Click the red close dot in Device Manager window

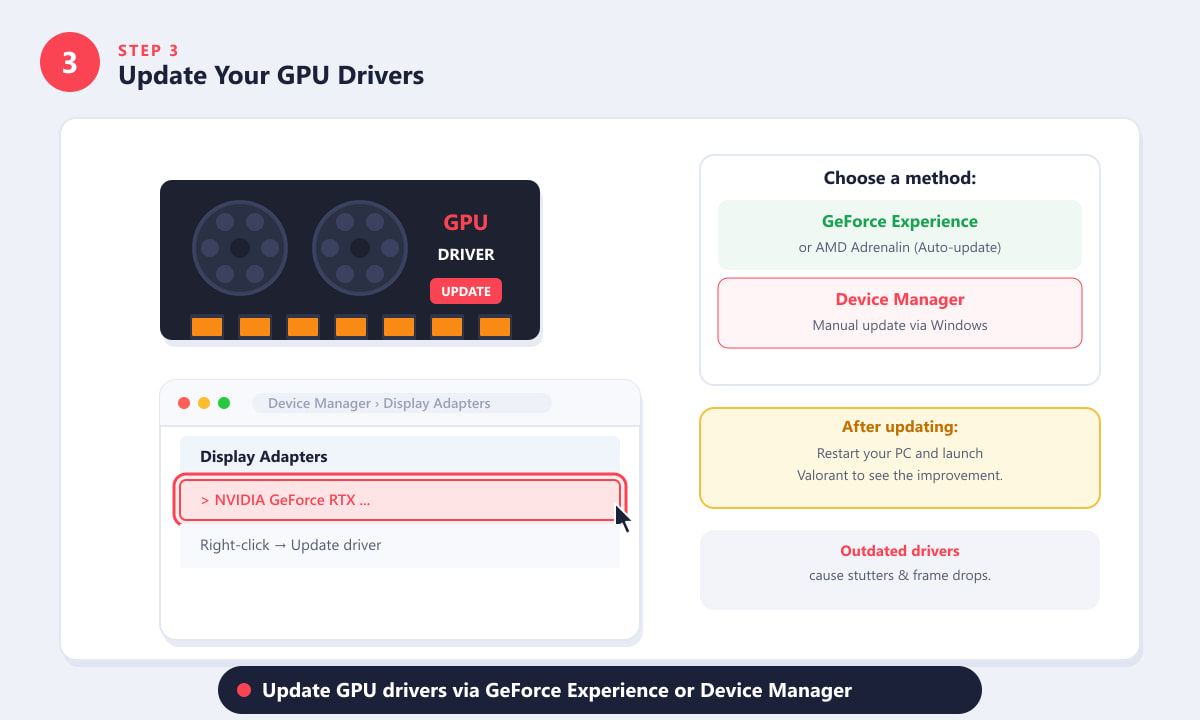[184, 403]
